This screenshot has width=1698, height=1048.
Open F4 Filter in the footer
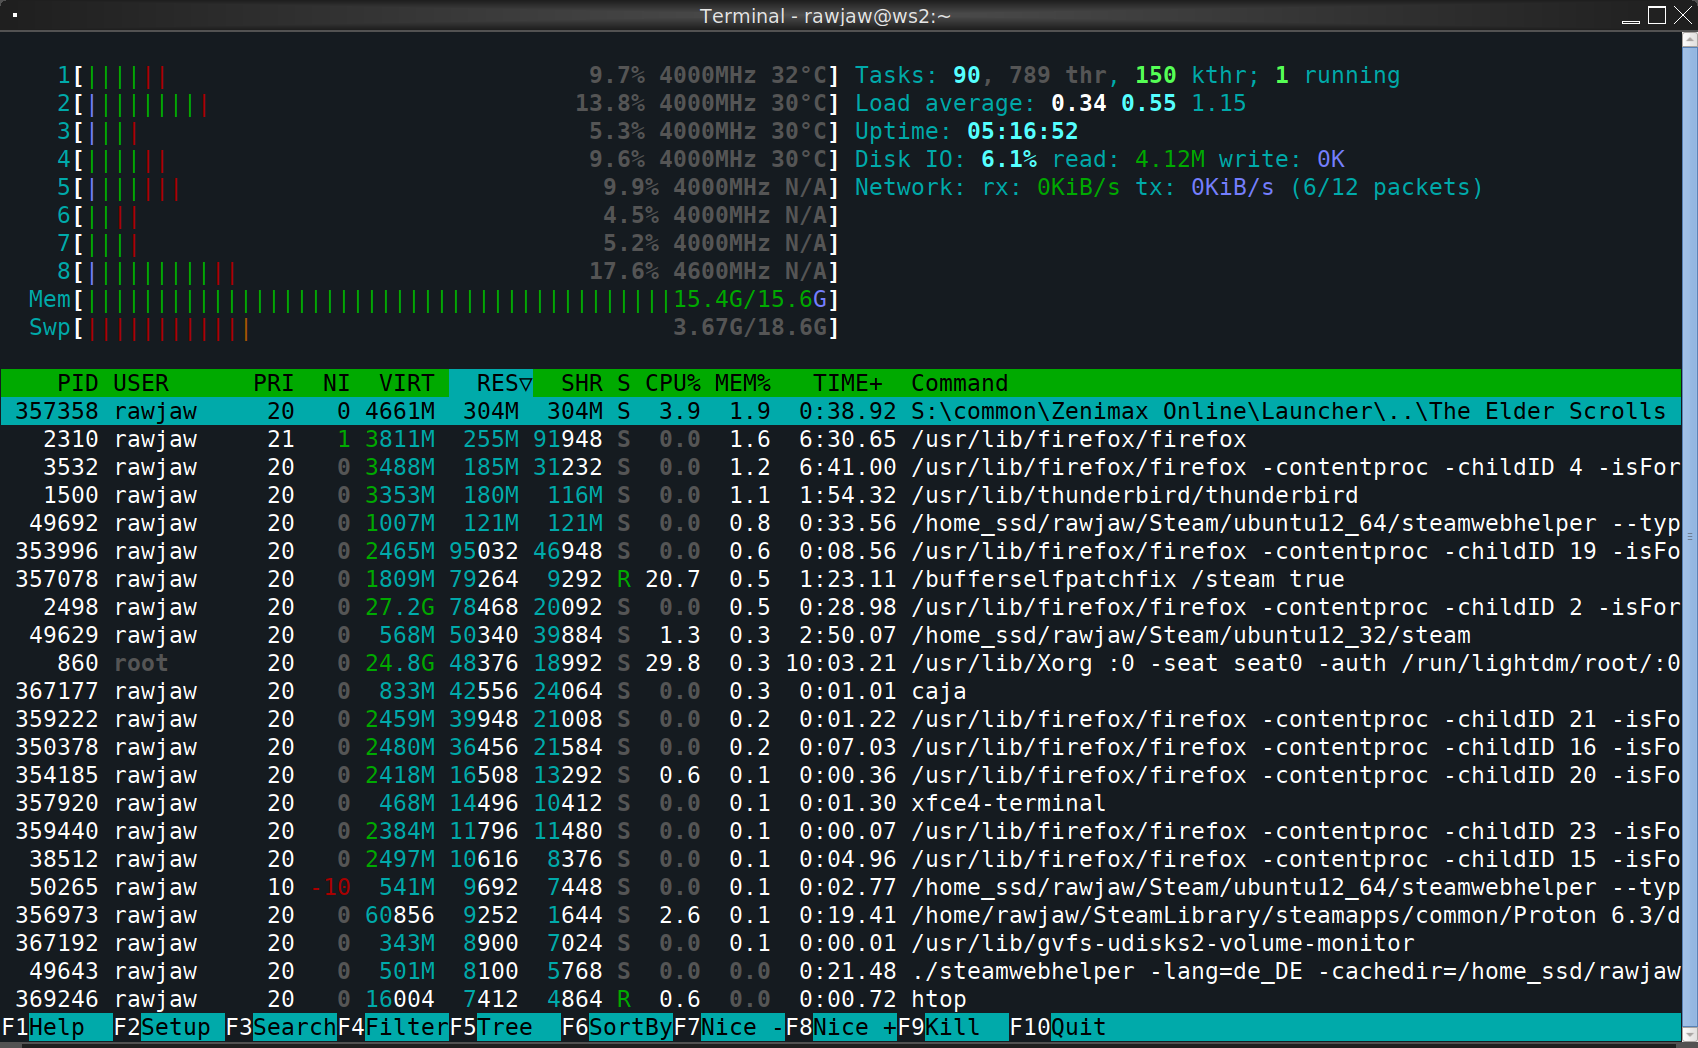(393, 1027)
